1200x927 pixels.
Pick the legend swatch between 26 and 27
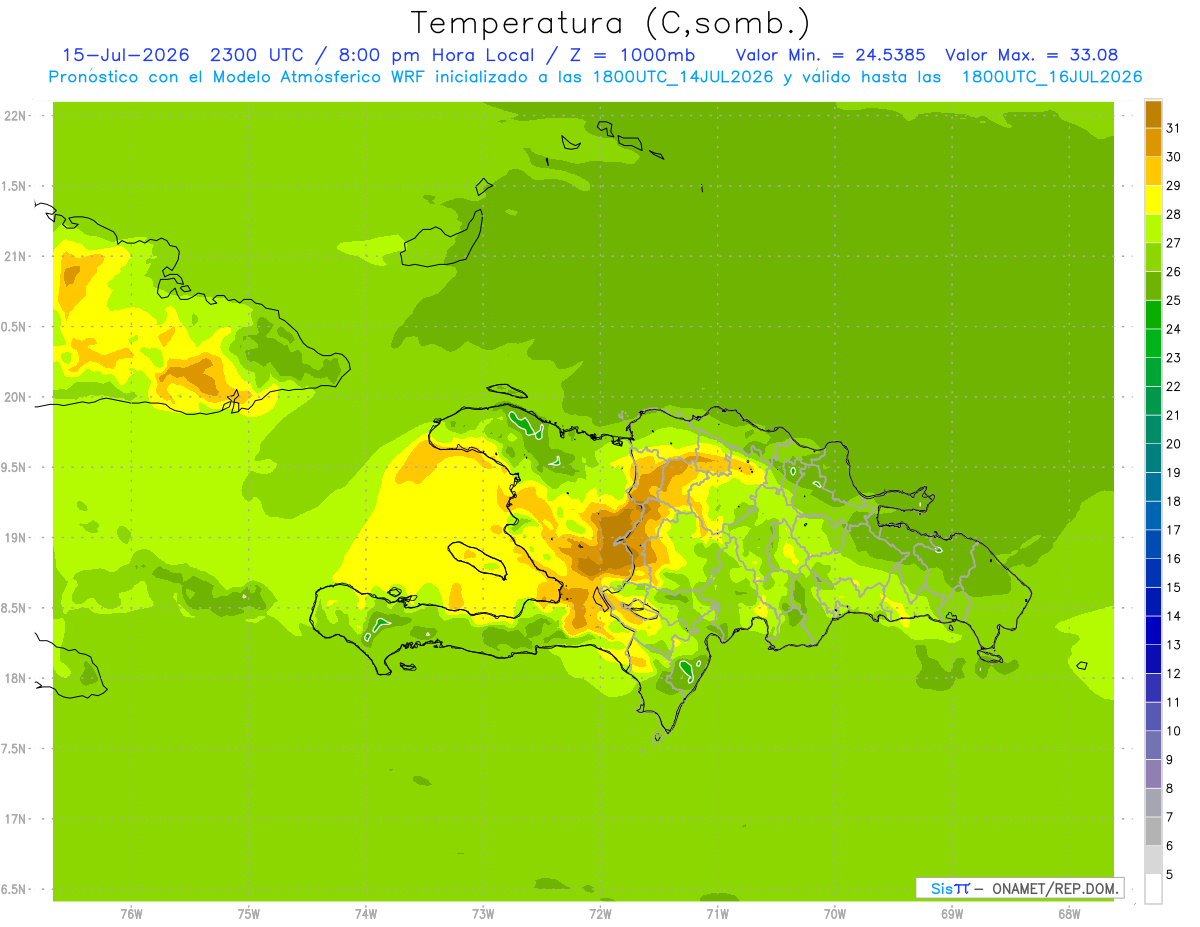pos(1153,257)
